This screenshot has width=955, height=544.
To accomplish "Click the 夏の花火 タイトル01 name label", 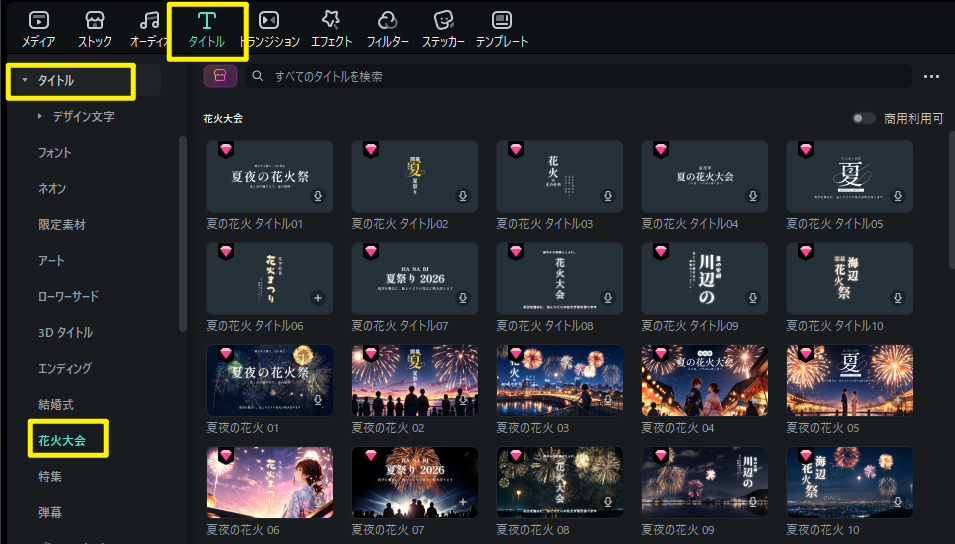I will coord(255,224).
